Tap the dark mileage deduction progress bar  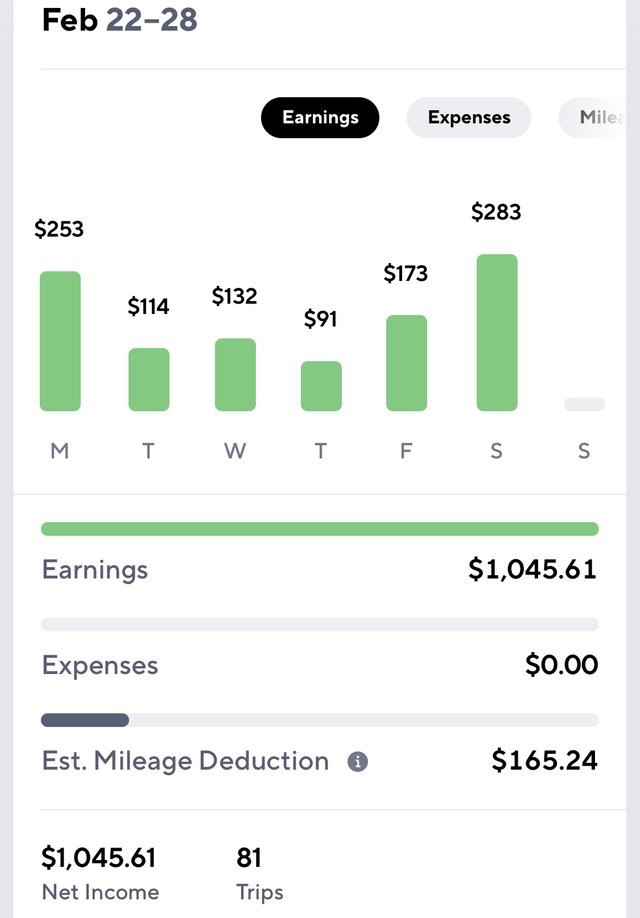click(x=85, y=720)
